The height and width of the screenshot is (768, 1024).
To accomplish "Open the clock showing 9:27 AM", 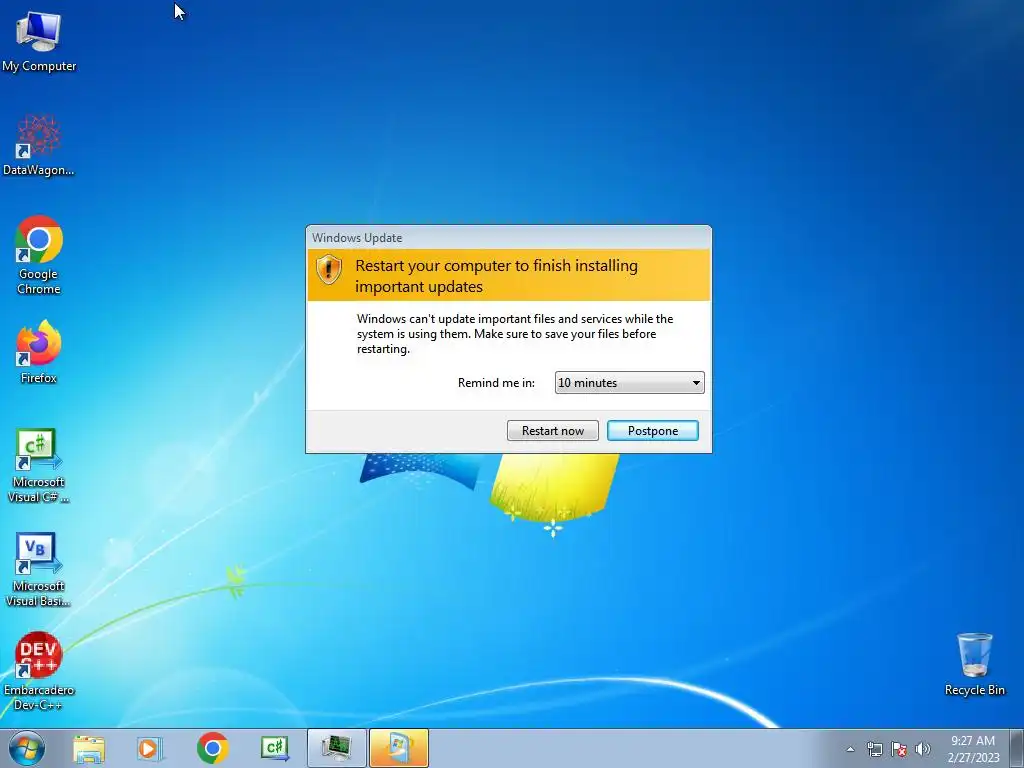I will click(973, 749).
